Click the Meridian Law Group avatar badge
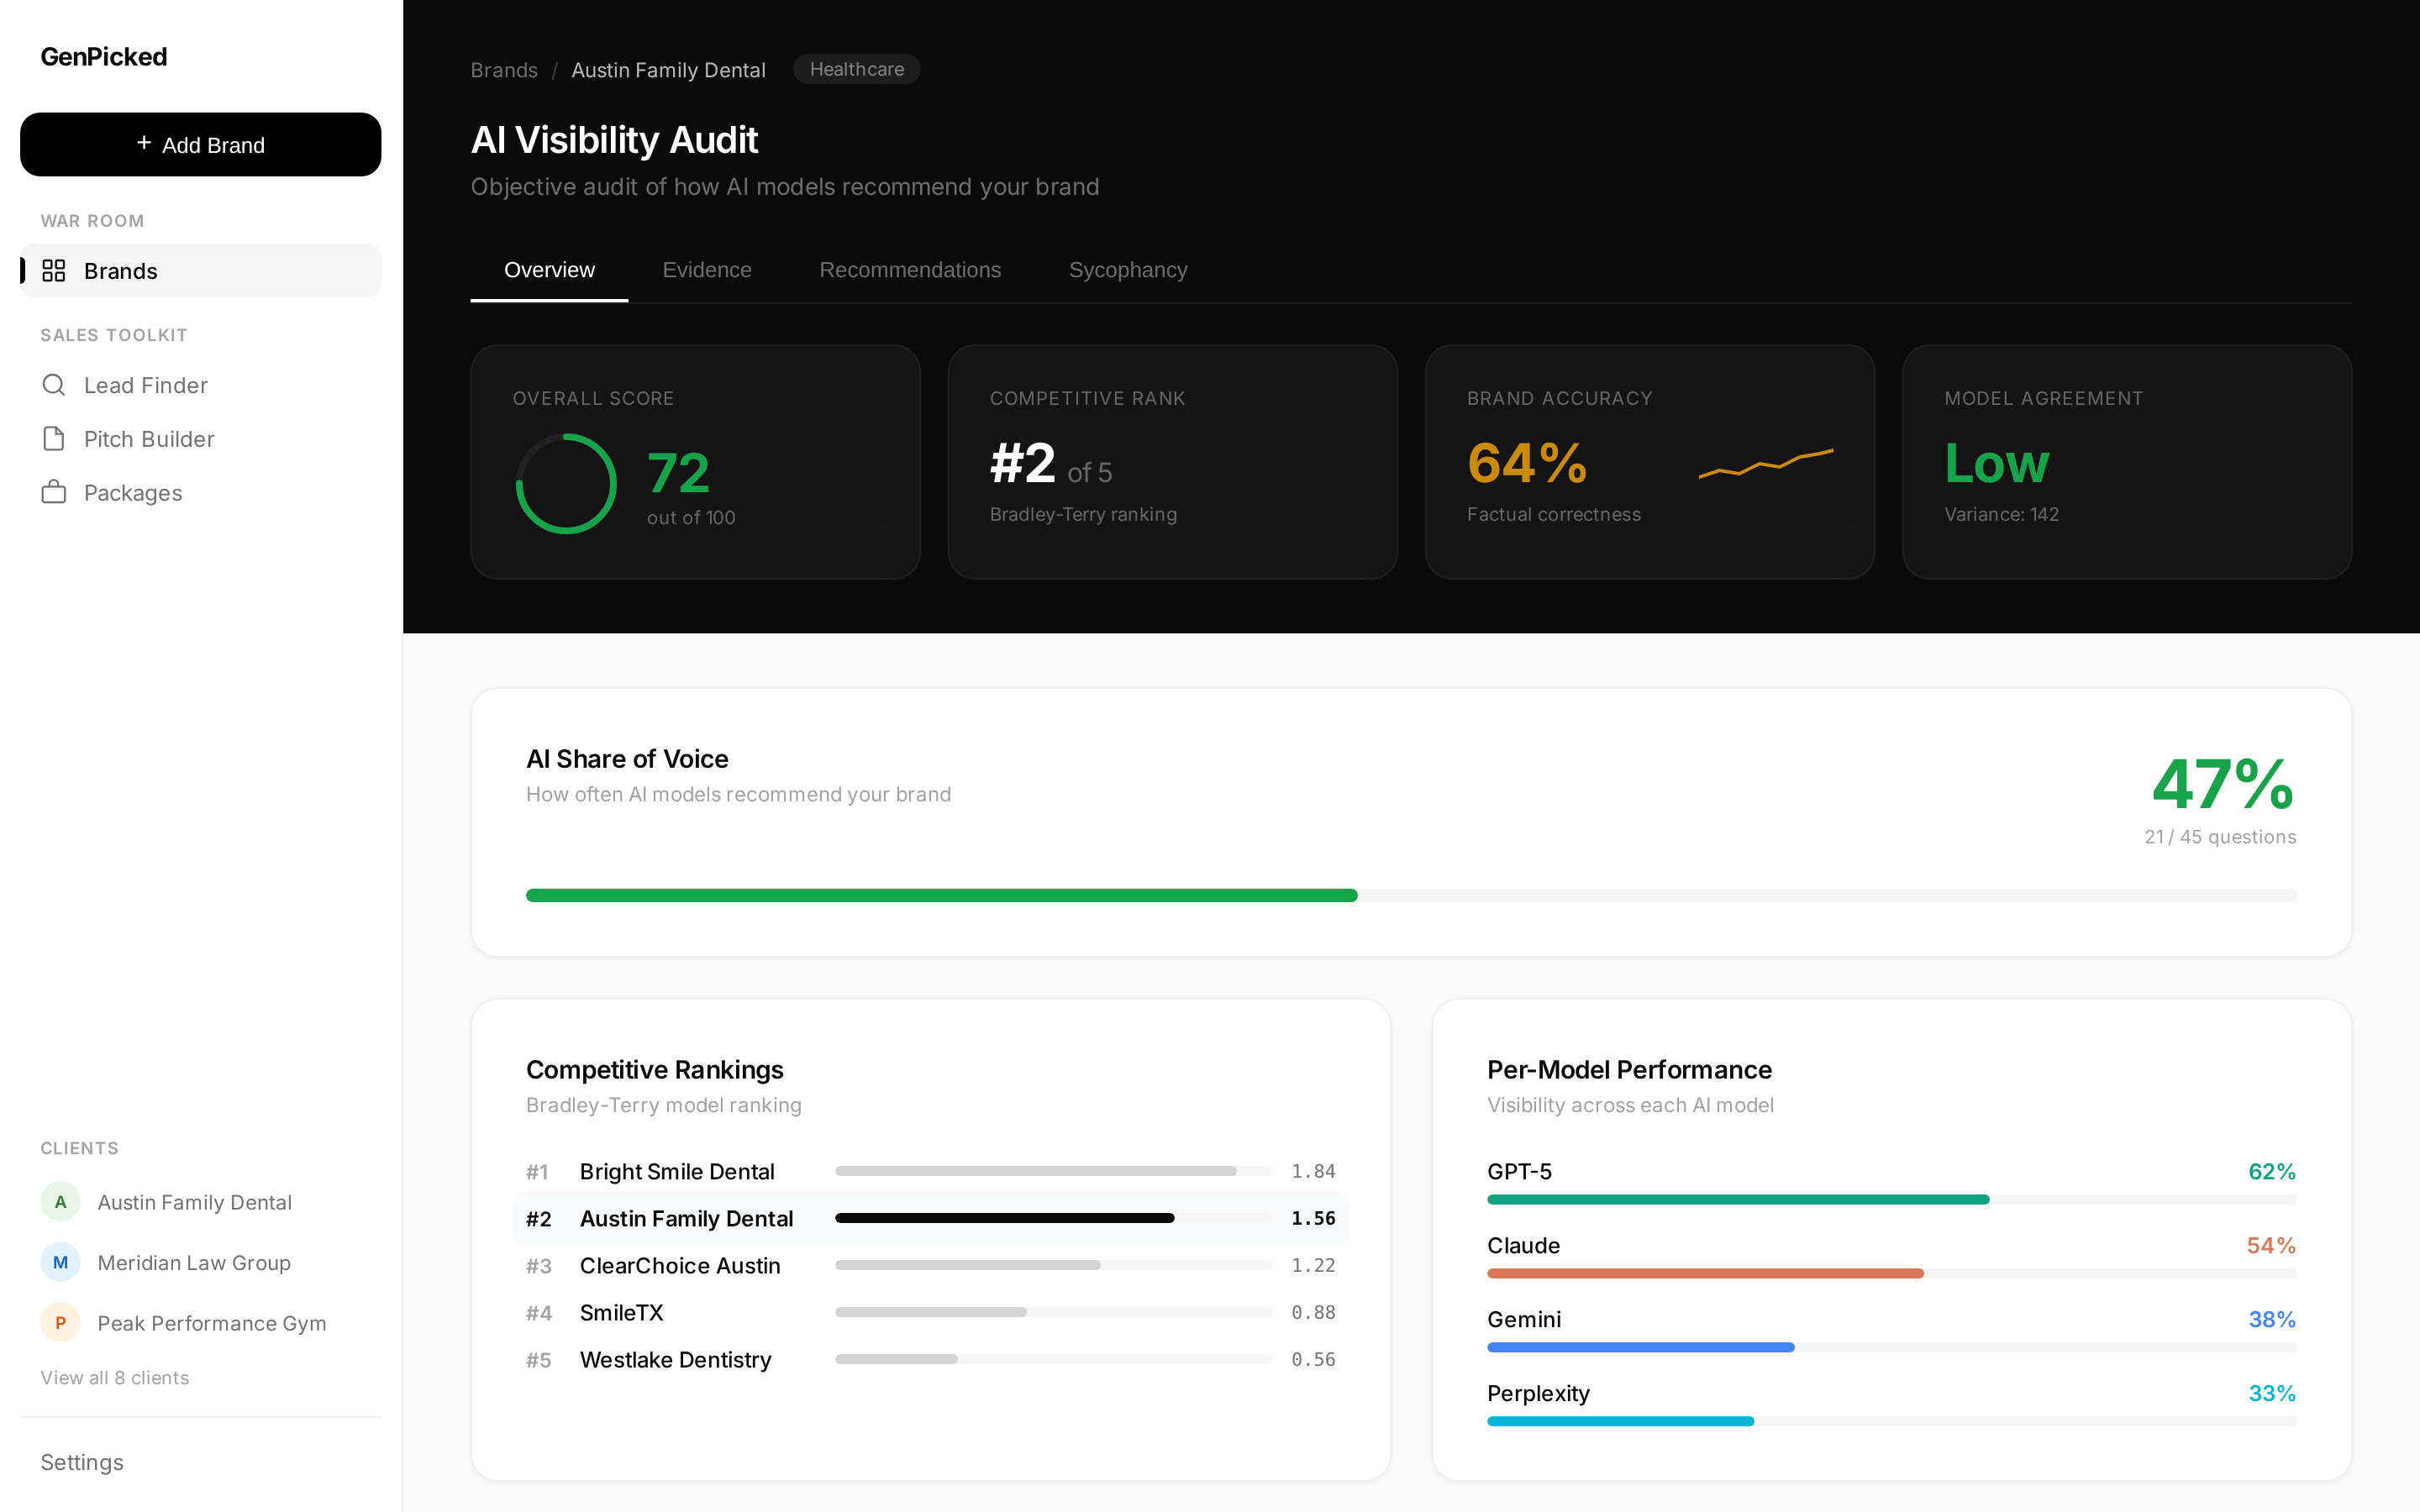The width and height of the screenshot is (2420, 1512). pyautogui.click(x=60, y=1262)
